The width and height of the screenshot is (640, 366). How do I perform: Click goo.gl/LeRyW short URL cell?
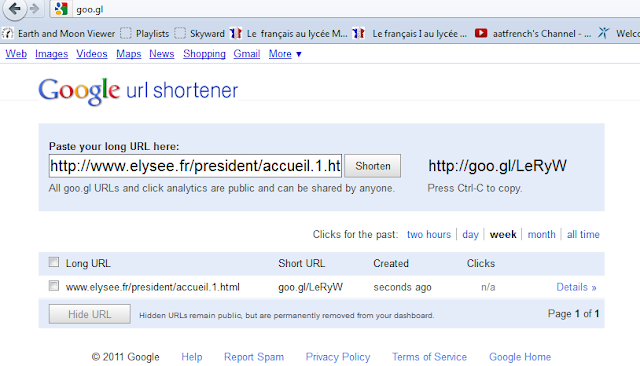click(x=311, y=287)
